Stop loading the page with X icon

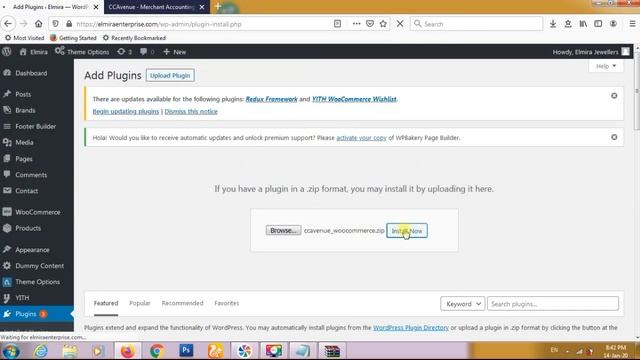(400, 24)
